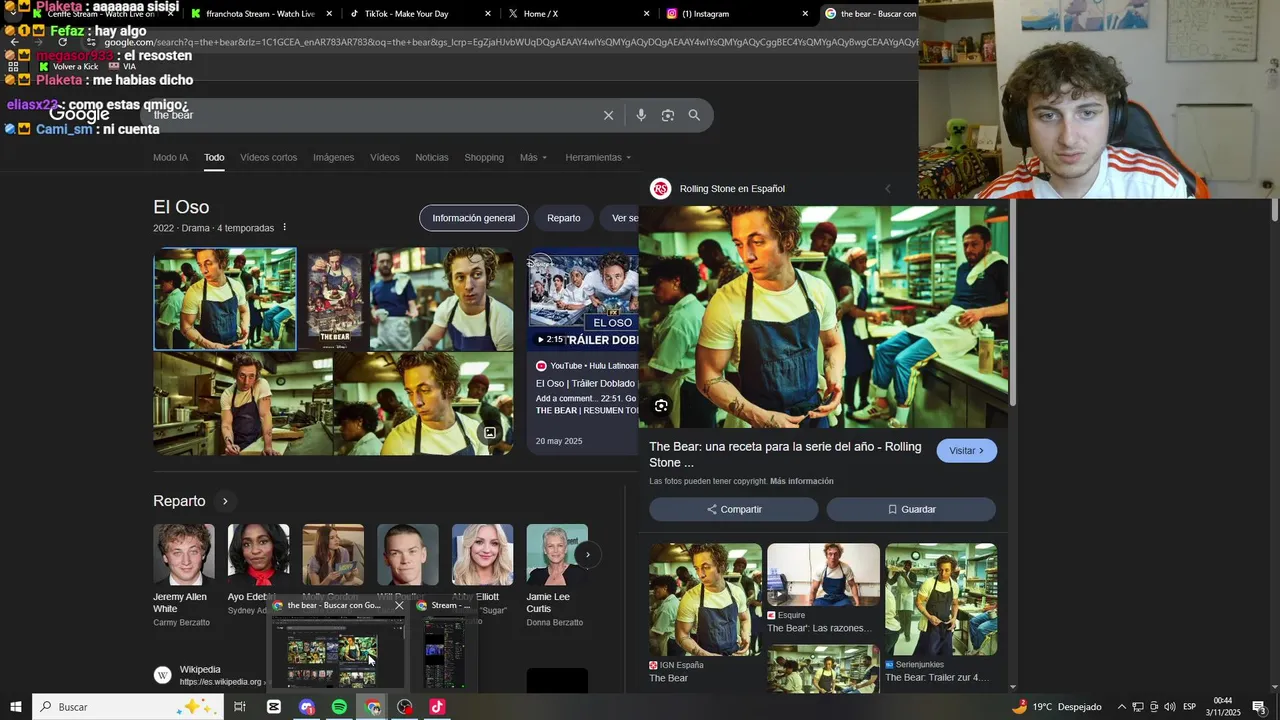Open the Wikipedia result favicon
The image size is (1280, 720).
[x=163, y=675]
